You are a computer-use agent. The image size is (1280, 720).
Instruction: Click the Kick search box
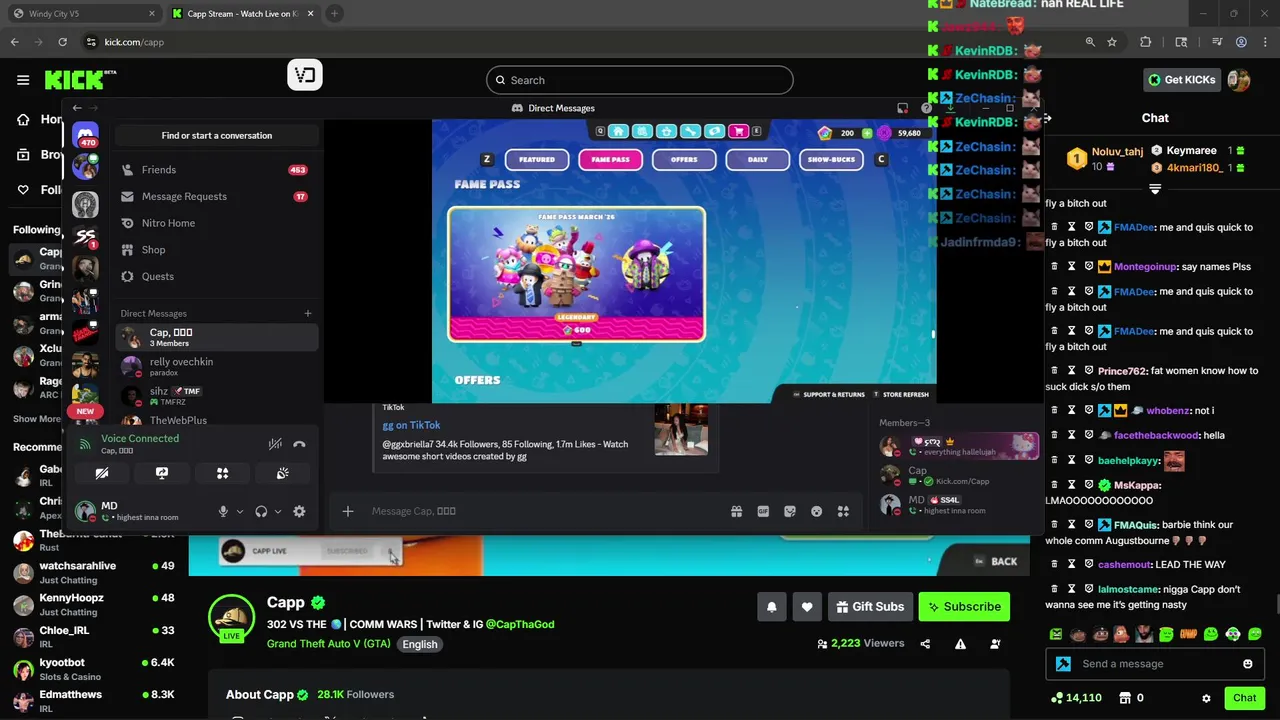640,80
